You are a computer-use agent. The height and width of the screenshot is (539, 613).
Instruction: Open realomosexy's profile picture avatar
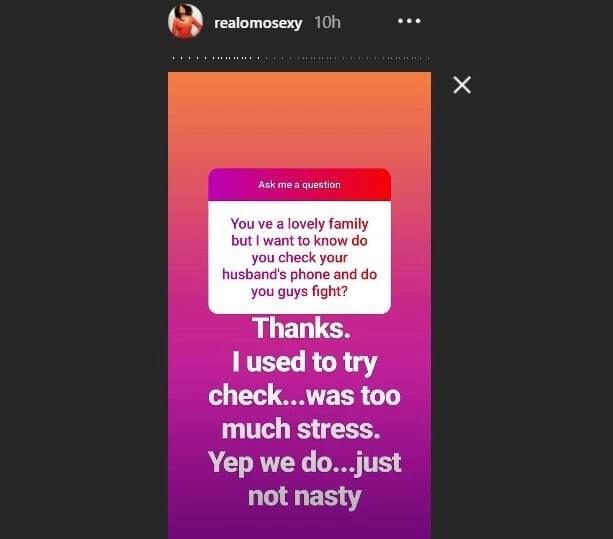click(x=185, y=21)
